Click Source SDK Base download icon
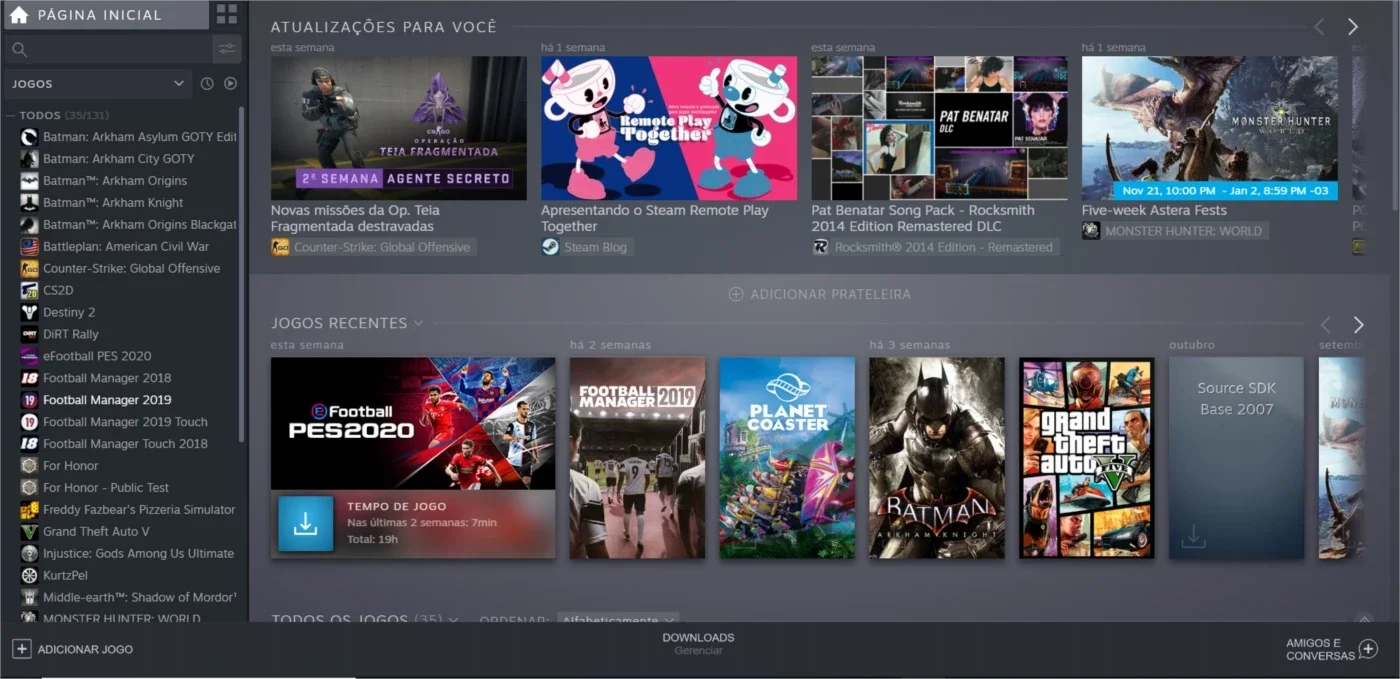The width and height of the screenshot is (1400, 679). point(1193,537)
